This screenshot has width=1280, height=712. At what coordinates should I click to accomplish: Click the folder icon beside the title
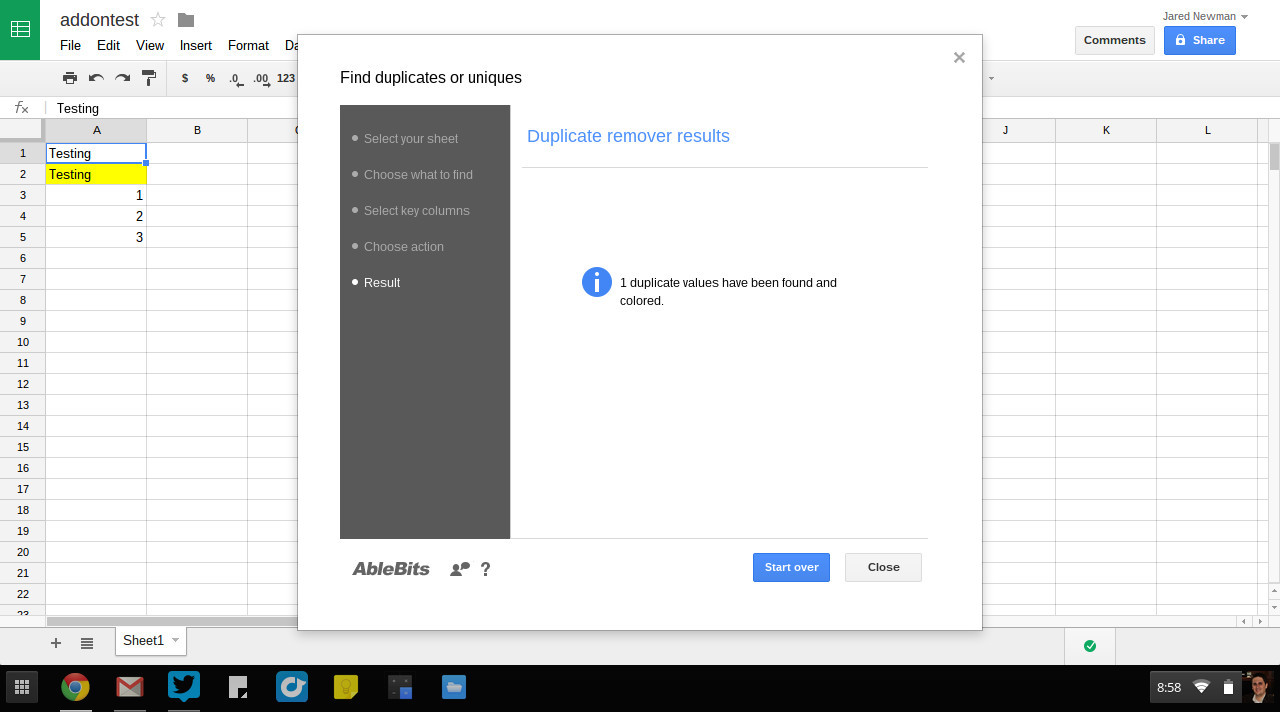coord(186,20)
